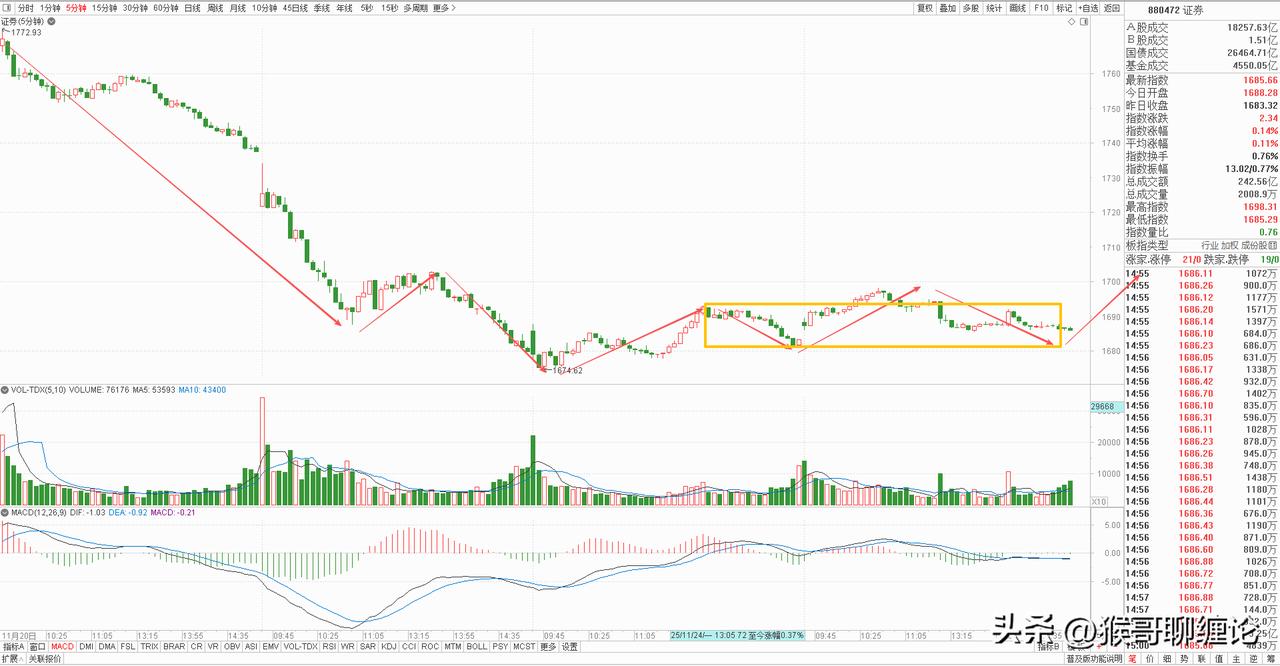
Task: Click the 叠加 overlay button
Action: pos(948,8)
